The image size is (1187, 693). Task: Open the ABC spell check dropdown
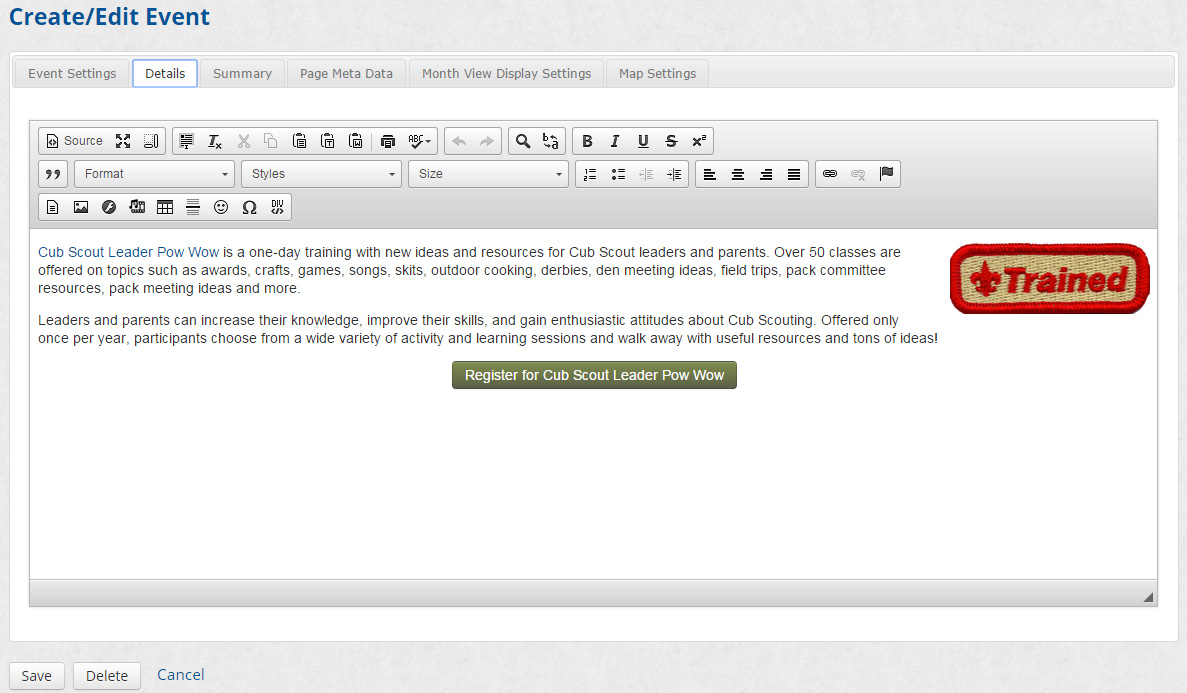pyautogui.click(x=419, y=141)
